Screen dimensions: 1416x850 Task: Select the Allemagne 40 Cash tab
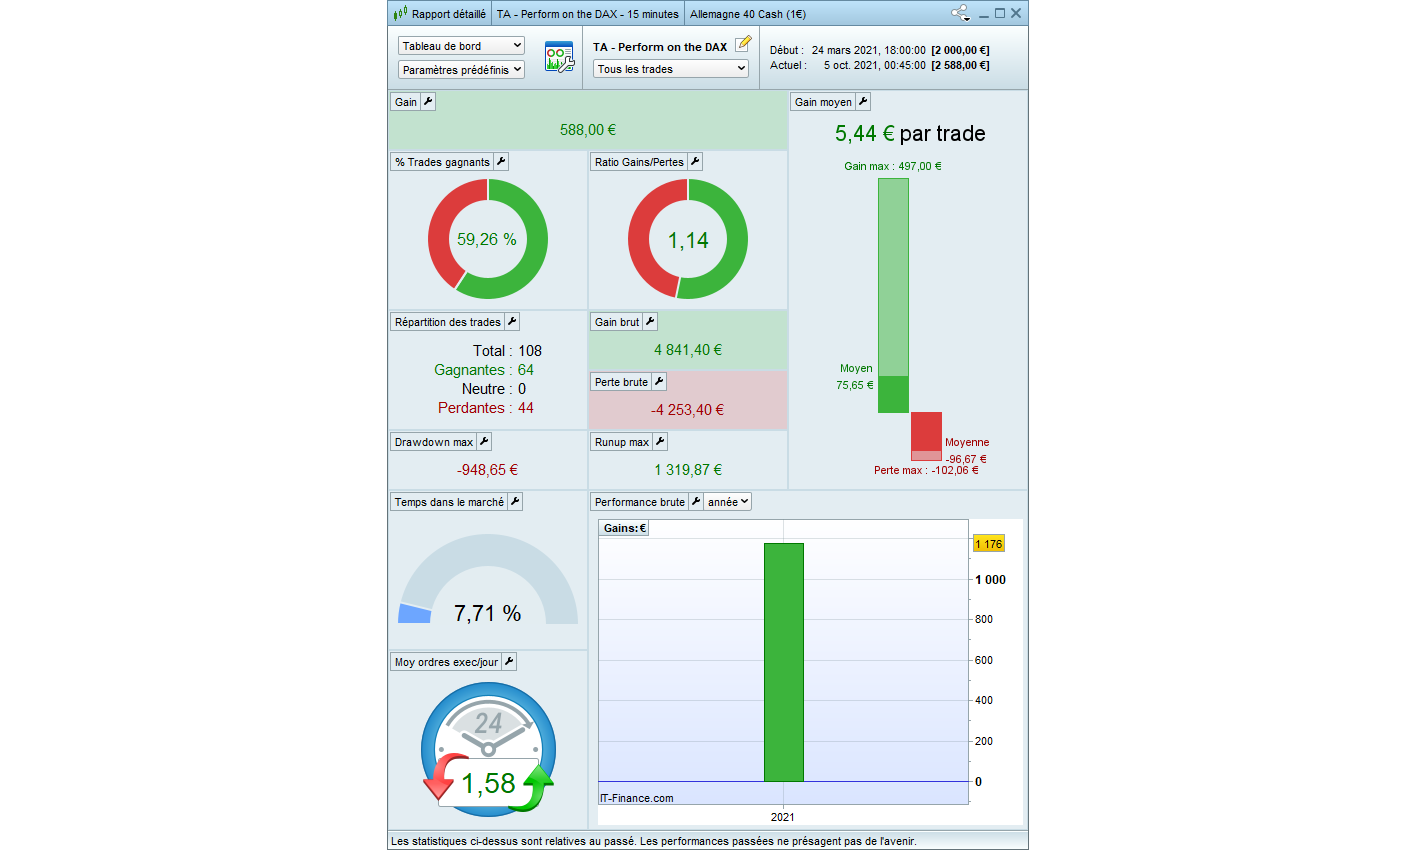[x=747, y=14]
